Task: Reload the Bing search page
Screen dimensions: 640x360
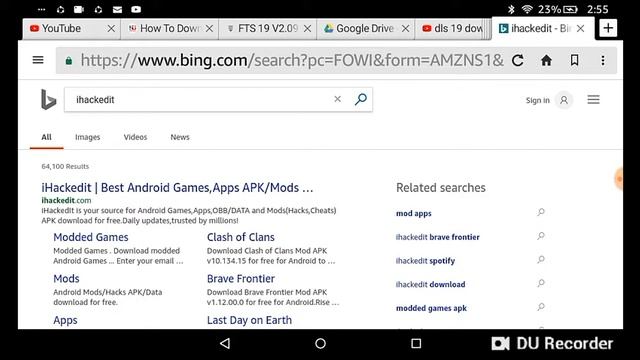Action: 518,60
